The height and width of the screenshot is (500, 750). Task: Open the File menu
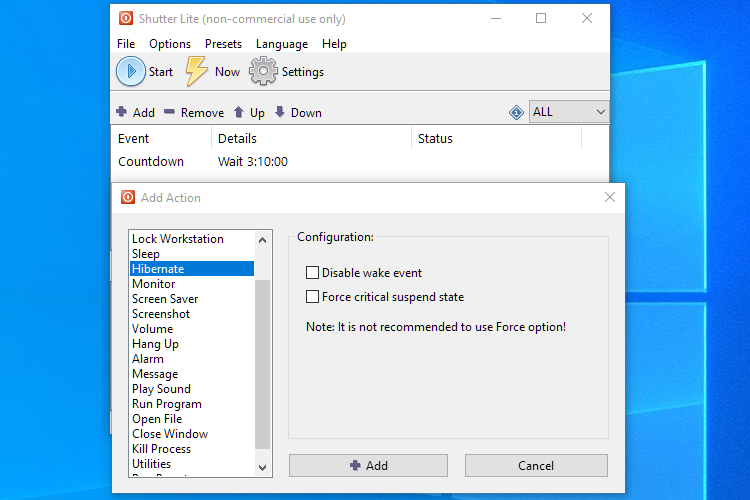tap(126, 44)
